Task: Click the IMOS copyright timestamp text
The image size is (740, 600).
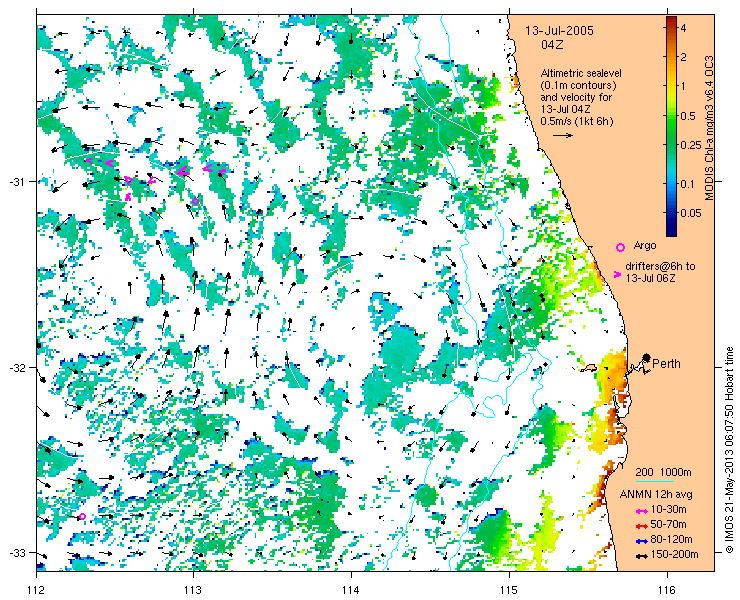Action: [730, 450]
